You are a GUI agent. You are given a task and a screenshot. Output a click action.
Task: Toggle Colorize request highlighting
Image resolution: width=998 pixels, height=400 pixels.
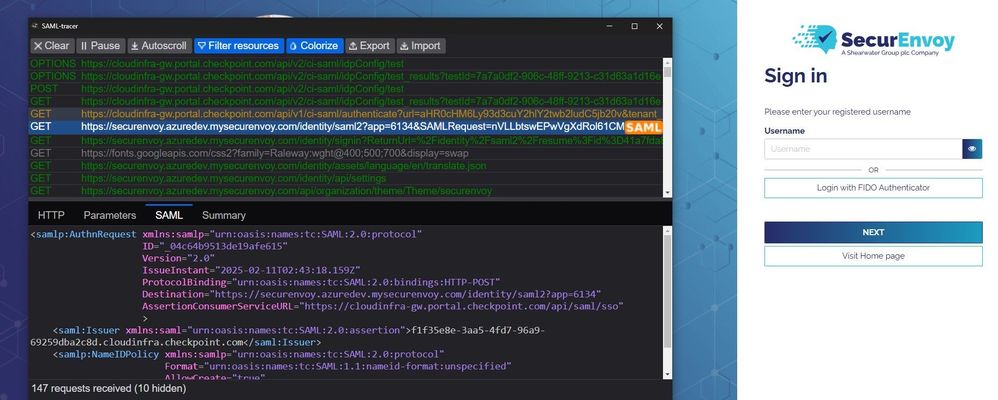[x=314, y=46]
